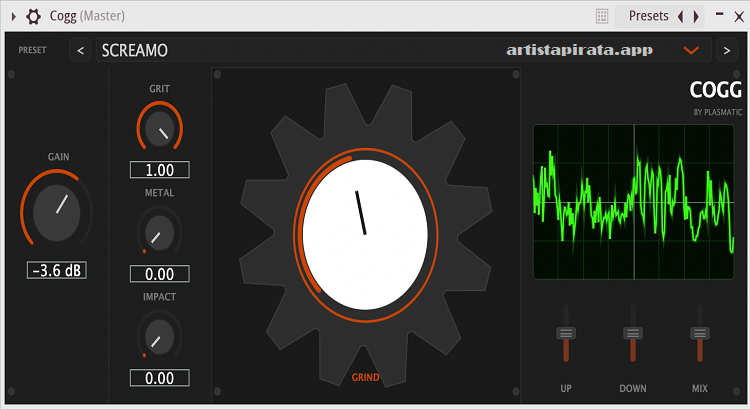This screenshot has width=750, height=410.
Task: Click the GAIN label
Action: coord(58,157)
